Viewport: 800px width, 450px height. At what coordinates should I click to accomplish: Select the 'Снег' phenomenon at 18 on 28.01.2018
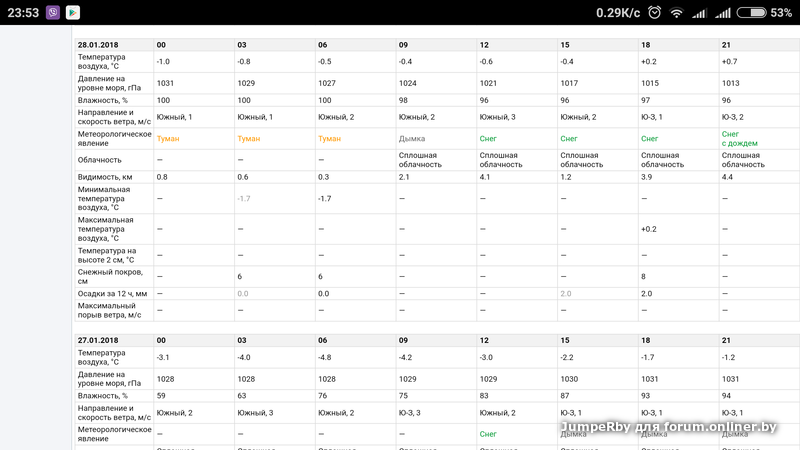[649, 139]
